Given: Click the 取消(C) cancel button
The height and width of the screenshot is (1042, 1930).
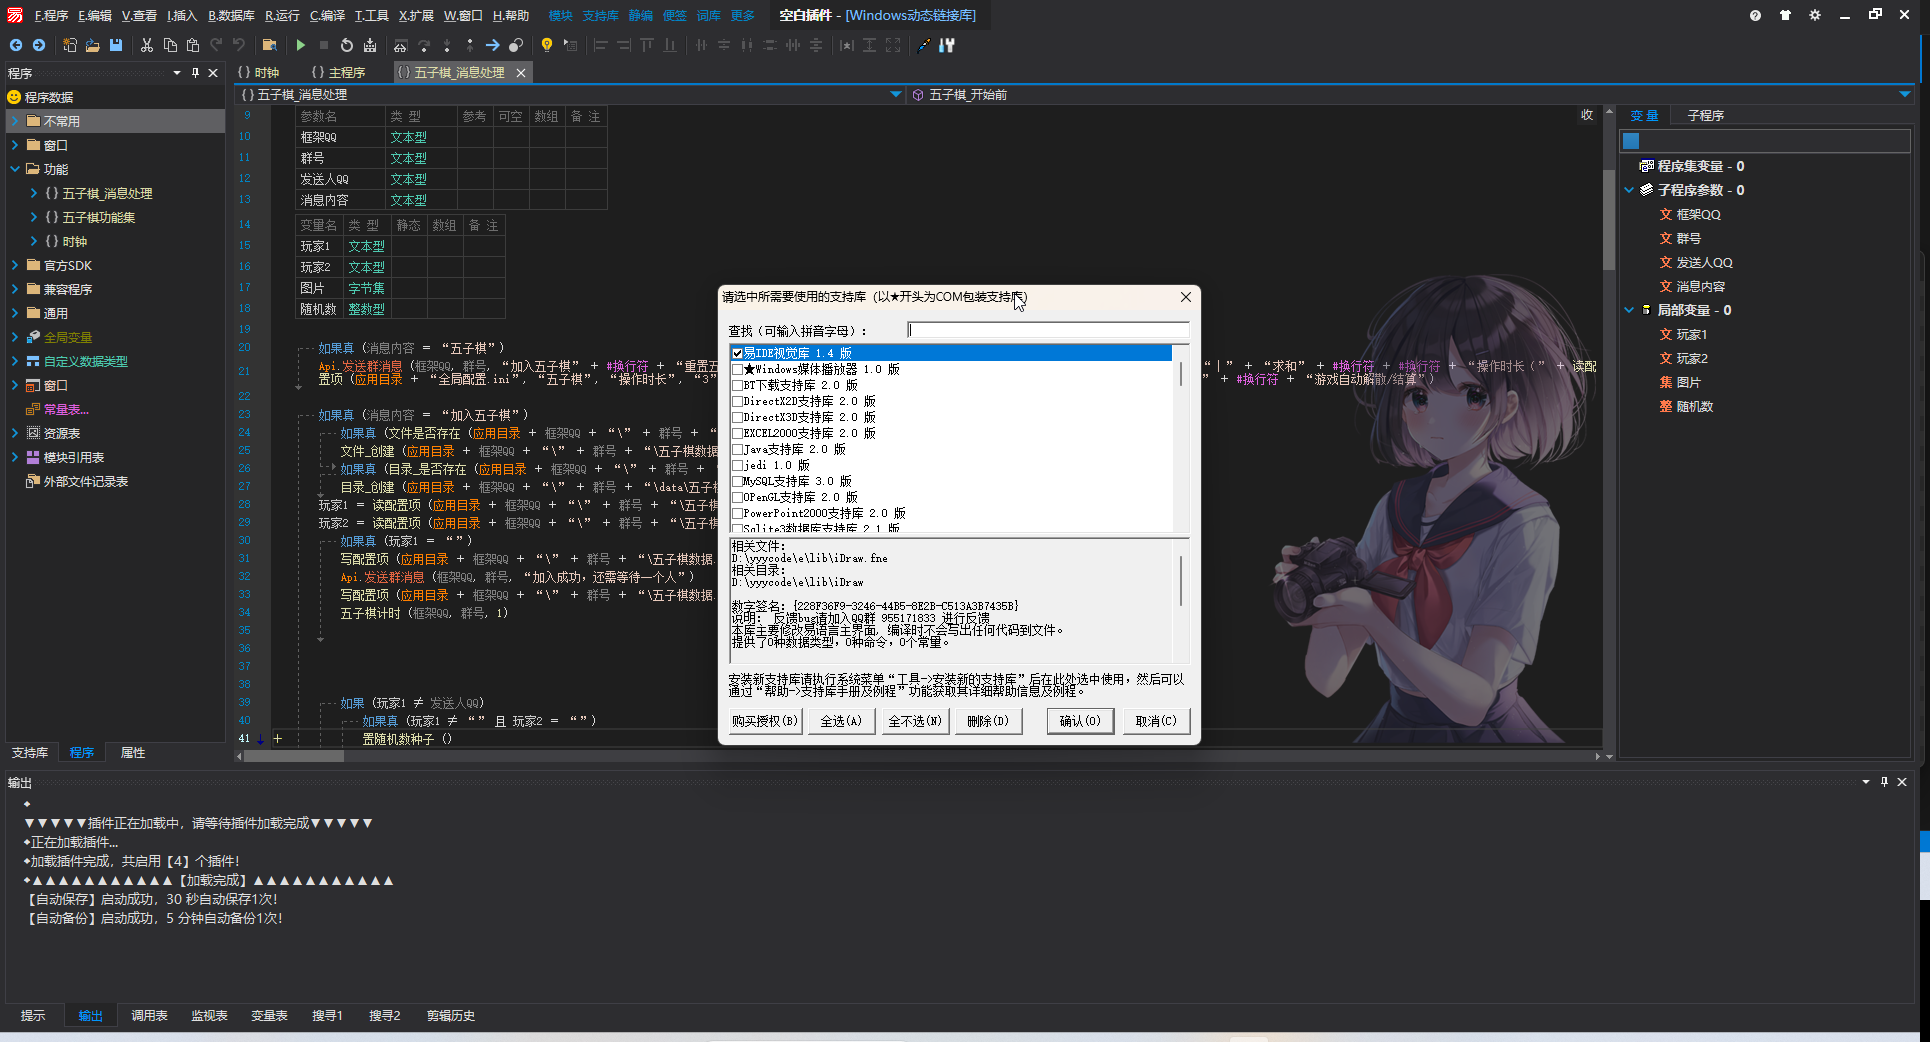Looking at the screenshot, I should (x=1156, y=721).
